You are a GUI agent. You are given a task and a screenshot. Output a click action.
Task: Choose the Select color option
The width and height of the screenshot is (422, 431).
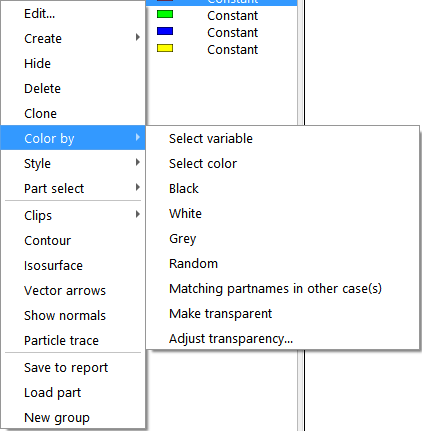point(282,163)
